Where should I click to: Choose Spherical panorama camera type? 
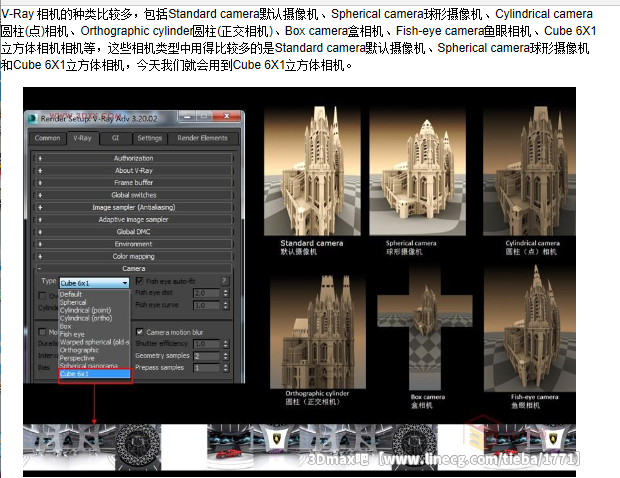(94, 365)
